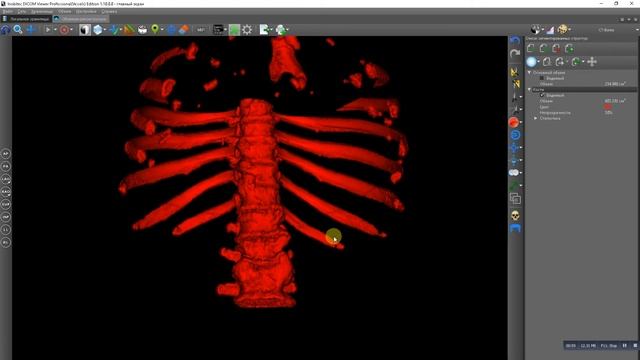The width and height of the screenshot is (640, 360).
Task: Click the blue circle tool in vertical toolbar
Action: coord(515,135)
